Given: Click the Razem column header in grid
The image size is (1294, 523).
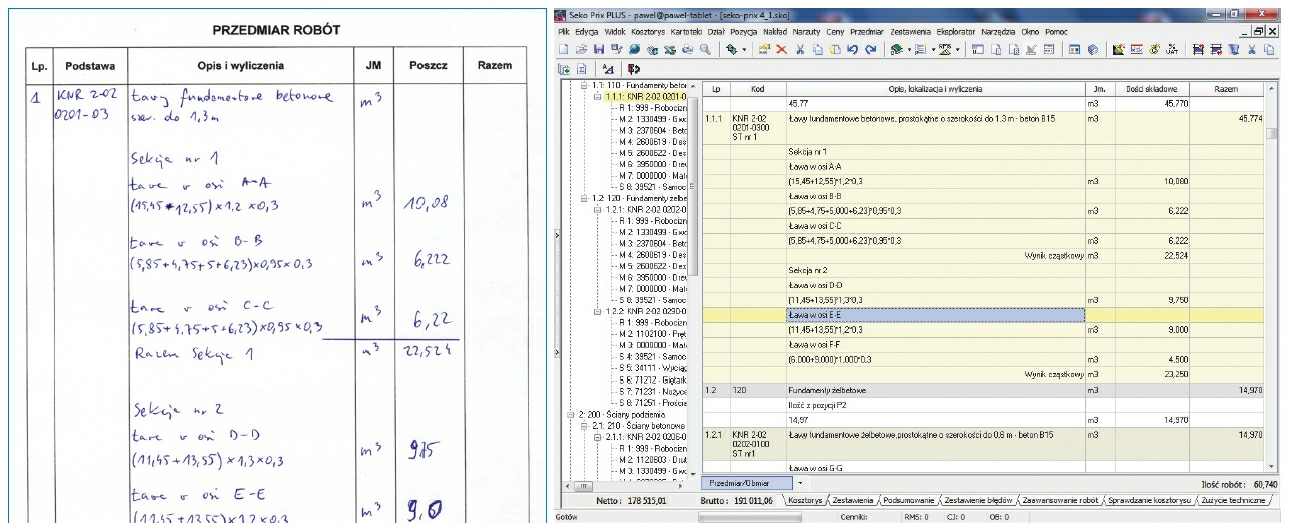Looking at the screenshot, I should tap(1225, 89).
